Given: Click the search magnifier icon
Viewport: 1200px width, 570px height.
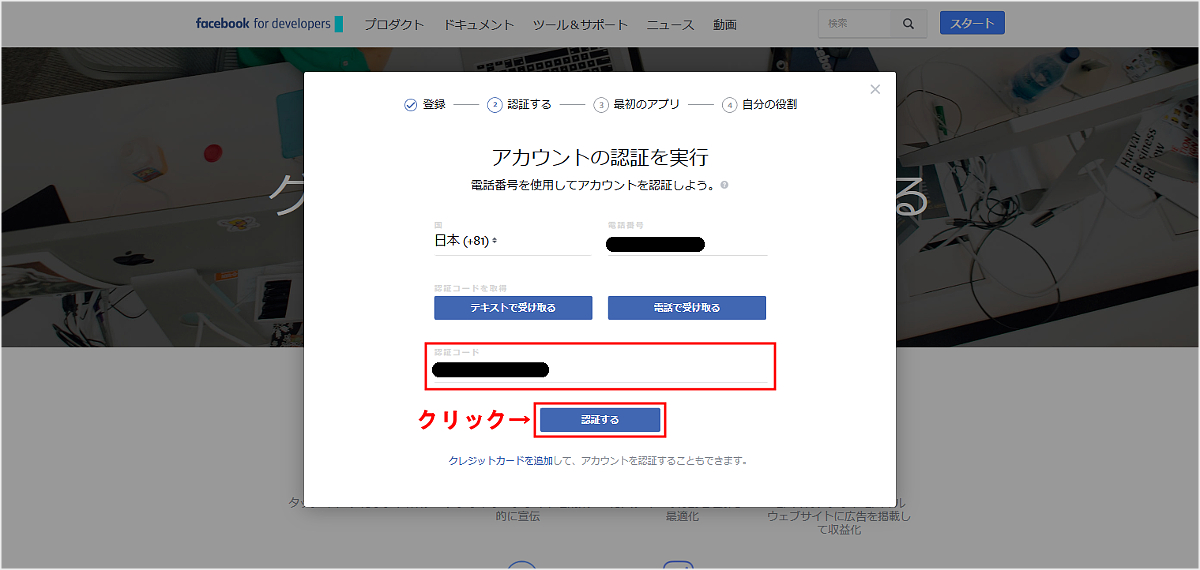Looking at the screenshot, I should pyautogui.click(x=908, y=24).
